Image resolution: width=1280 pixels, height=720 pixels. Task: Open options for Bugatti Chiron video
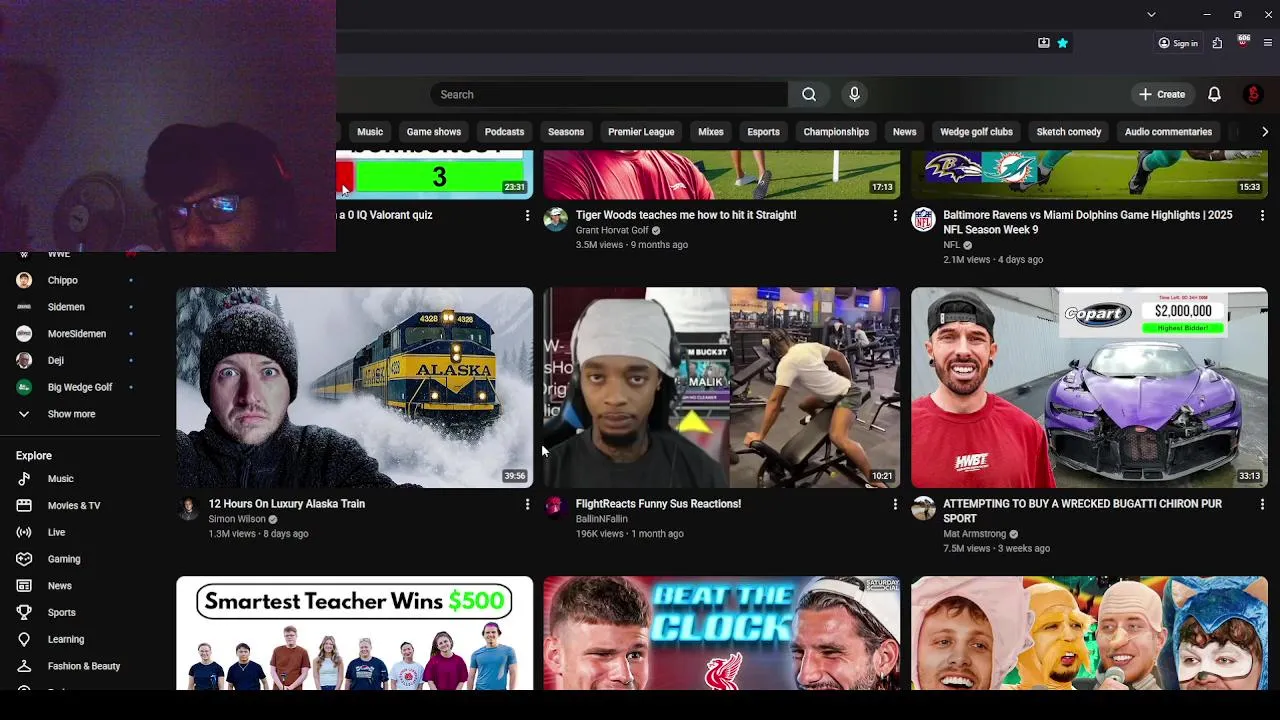(1262, 505)
